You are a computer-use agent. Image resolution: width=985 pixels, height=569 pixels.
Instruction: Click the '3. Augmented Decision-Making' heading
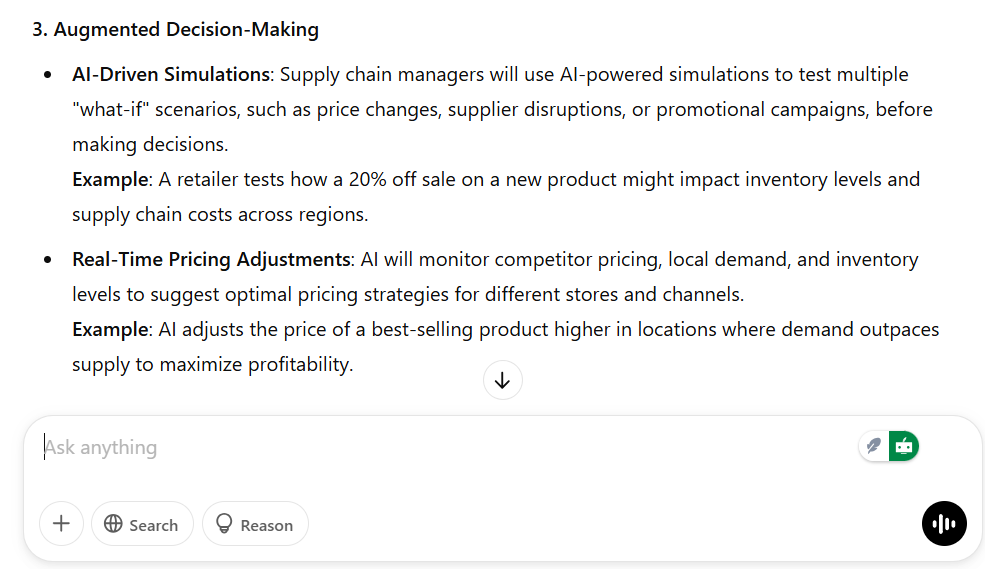click(176, 30)
